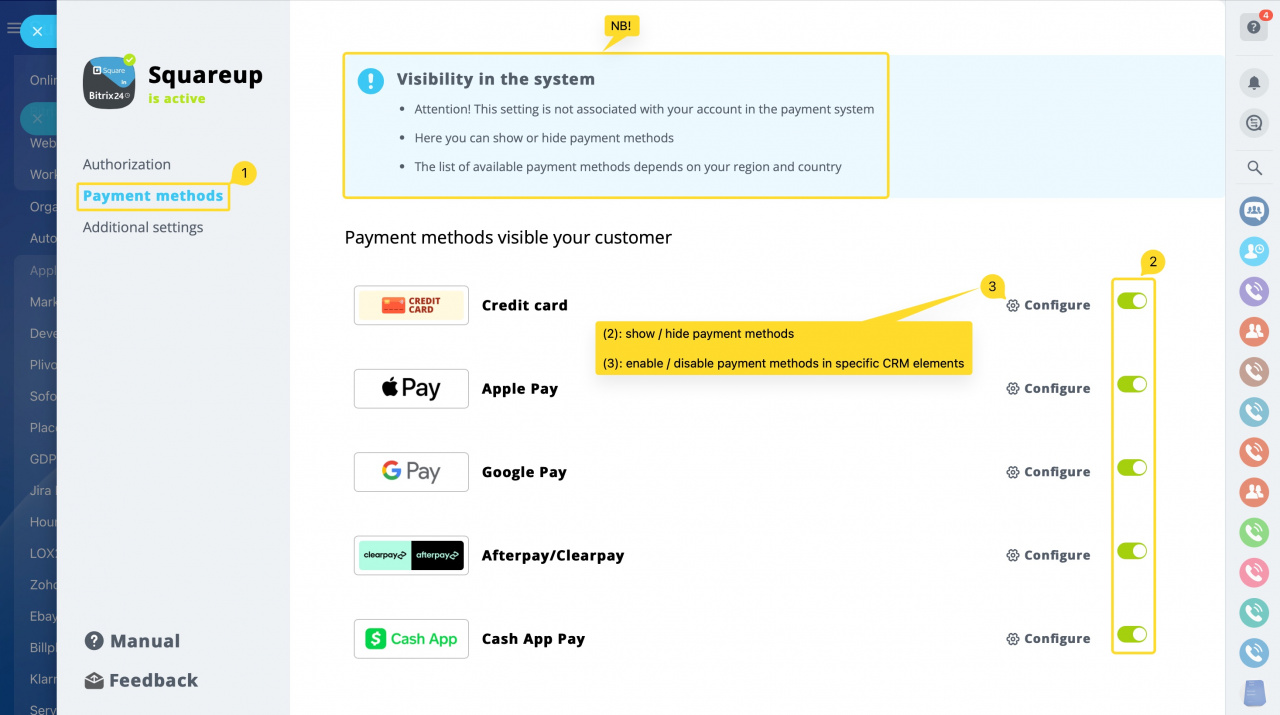The height and width of the screenshot is (715, 1280).
Task: Switch off the Cash App Pay toggle
Action: tap(1132, 634)
